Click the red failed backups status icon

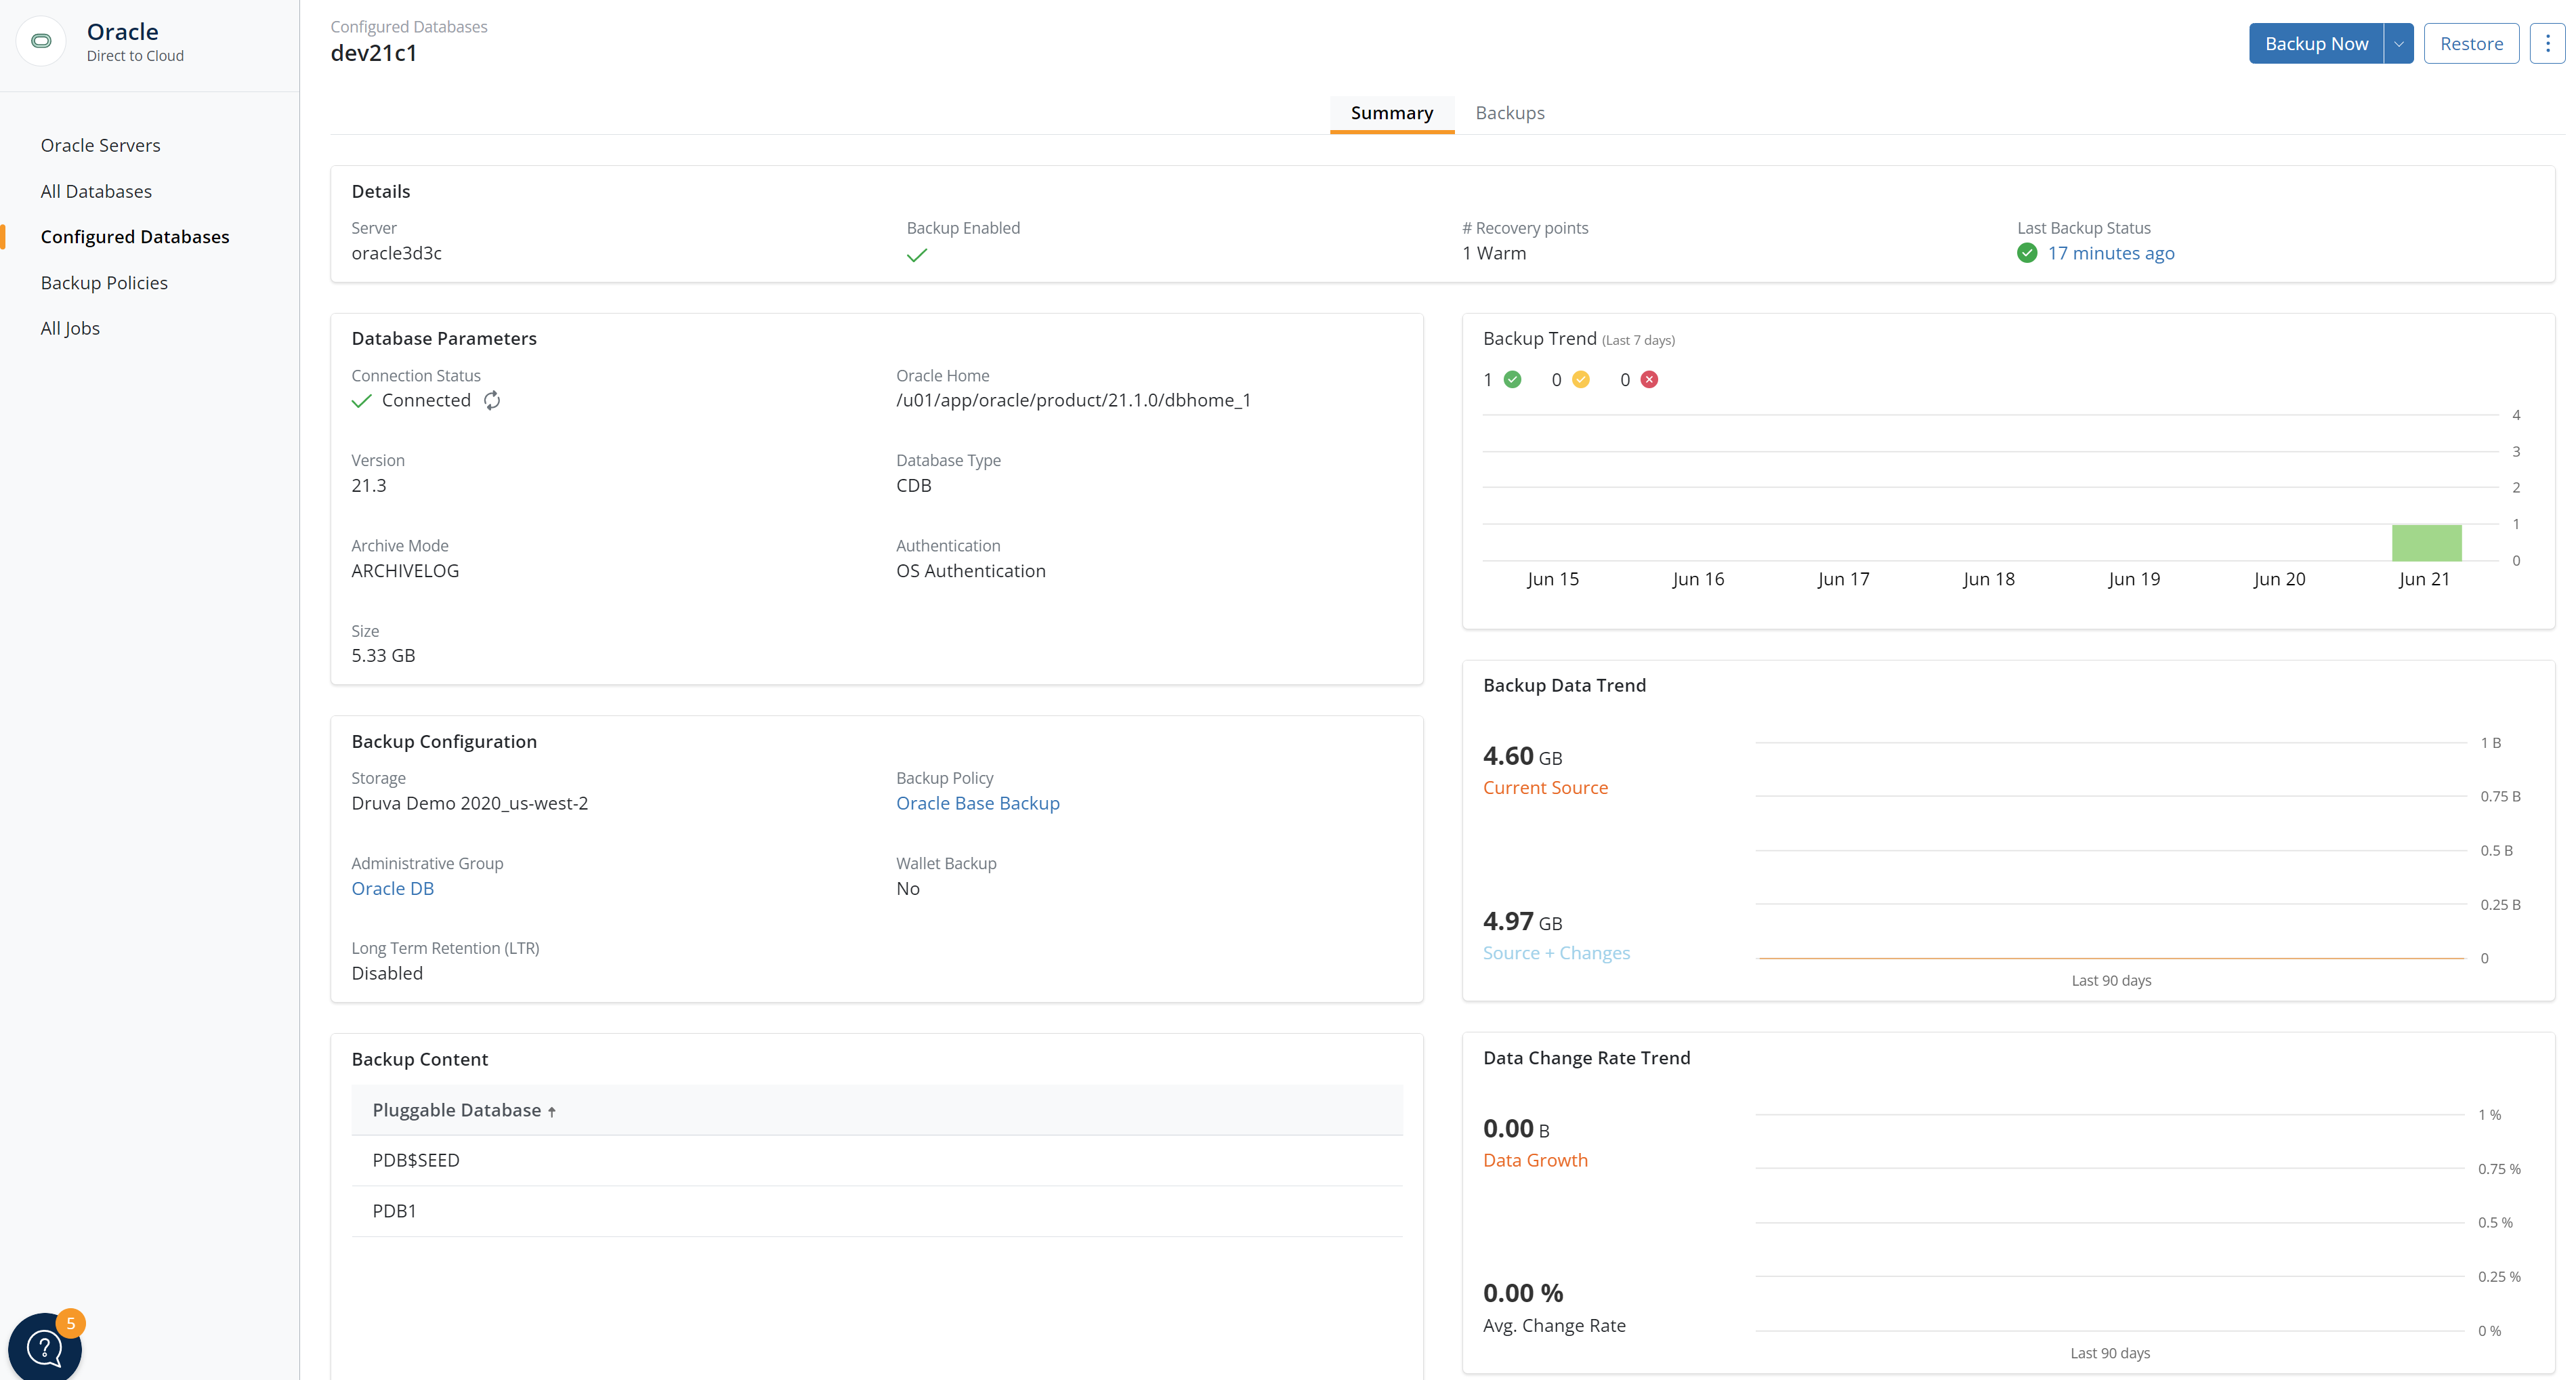(x=1650, y=379)
